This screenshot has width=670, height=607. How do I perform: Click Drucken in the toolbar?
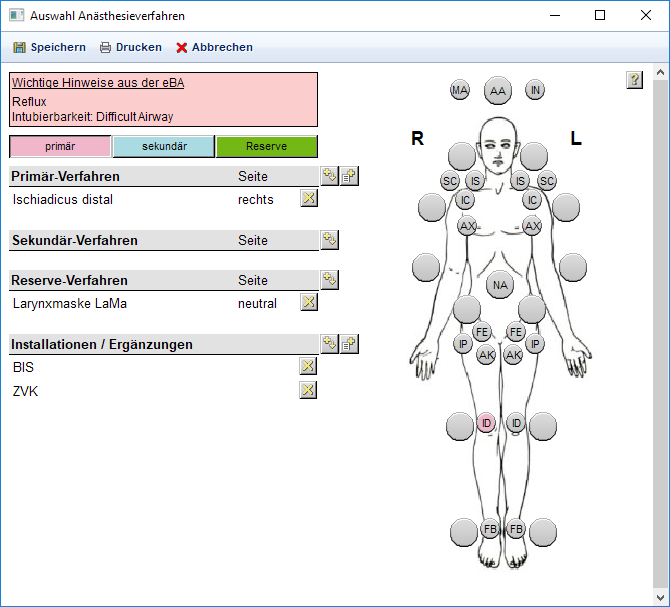click(x=130, y=47)
